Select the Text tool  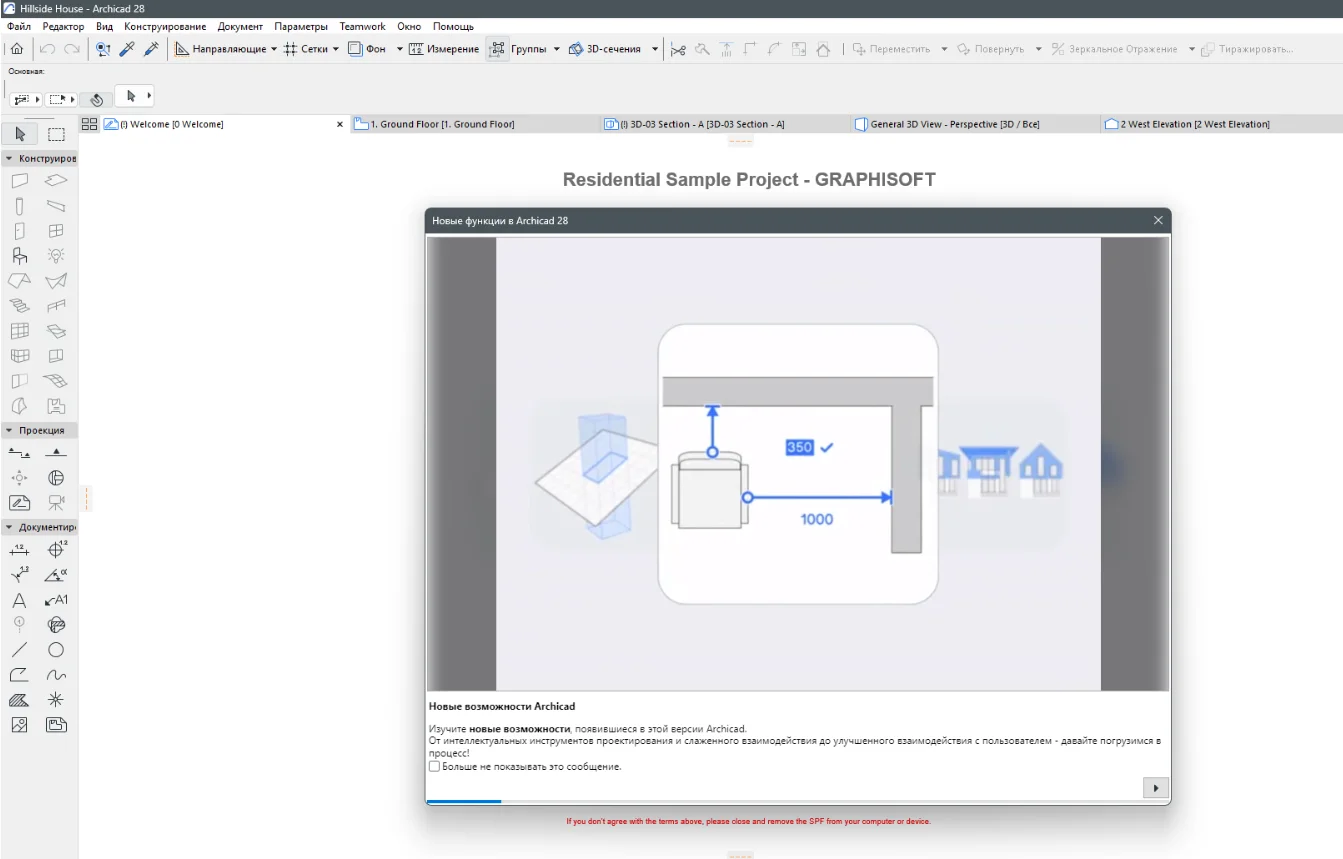click(19, 600)
